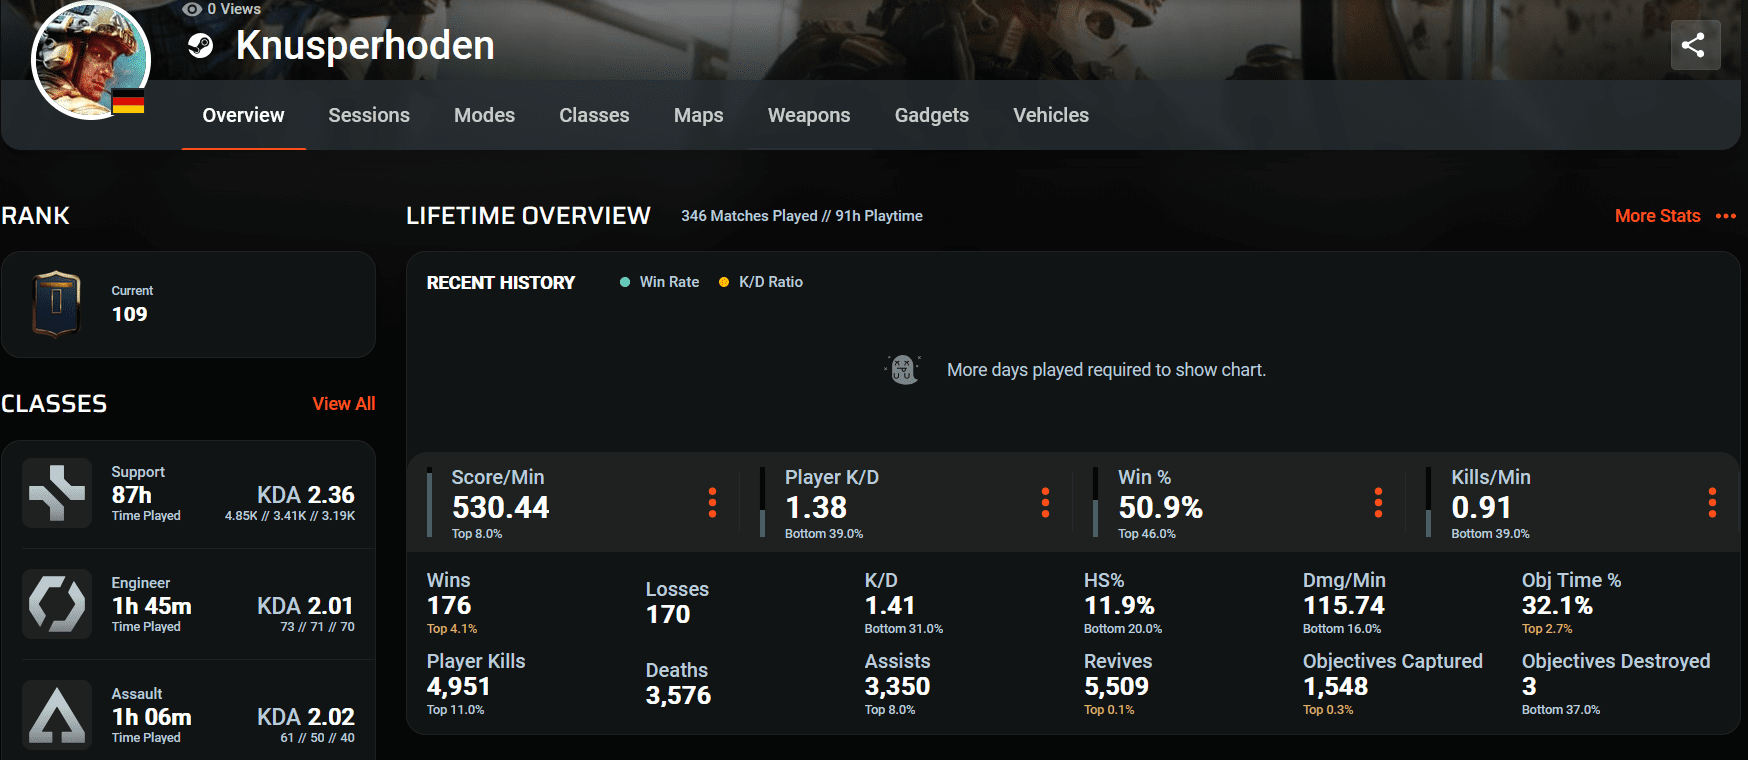Screen dimensions: 1748x760
Task: Open Player K/D options menu
Action: click(x=1045, y=503)
